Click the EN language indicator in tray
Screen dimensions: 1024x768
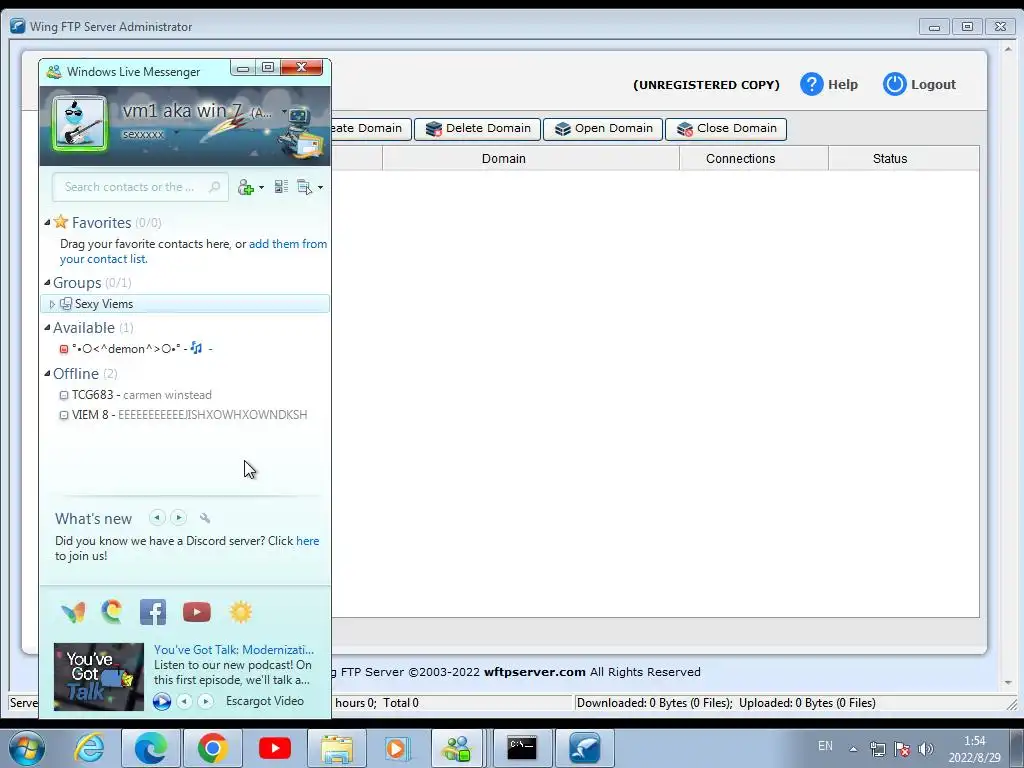825,746
